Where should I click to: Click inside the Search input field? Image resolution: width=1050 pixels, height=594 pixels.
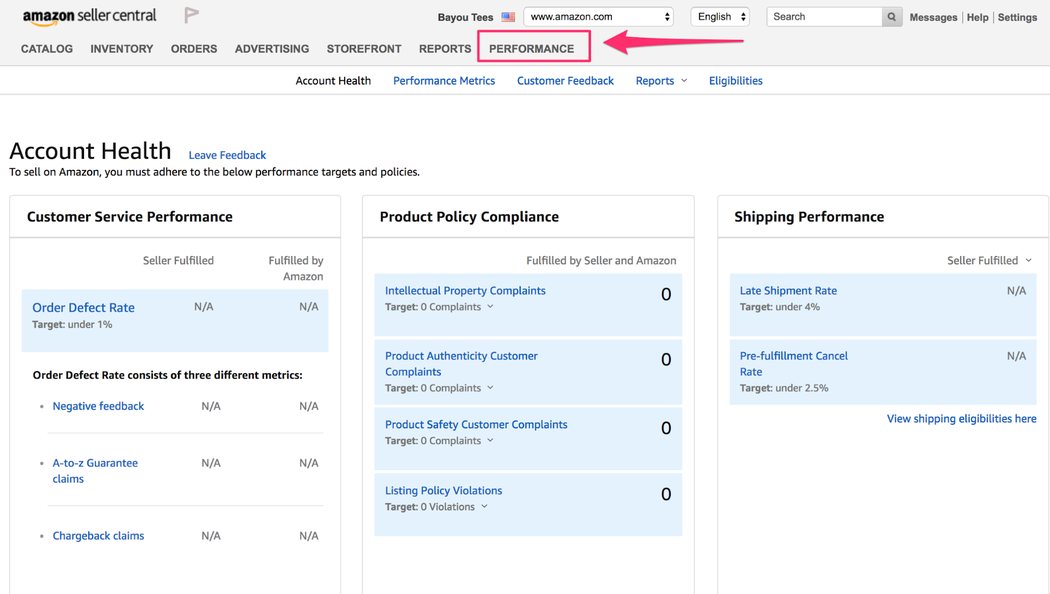coord(820,16)
